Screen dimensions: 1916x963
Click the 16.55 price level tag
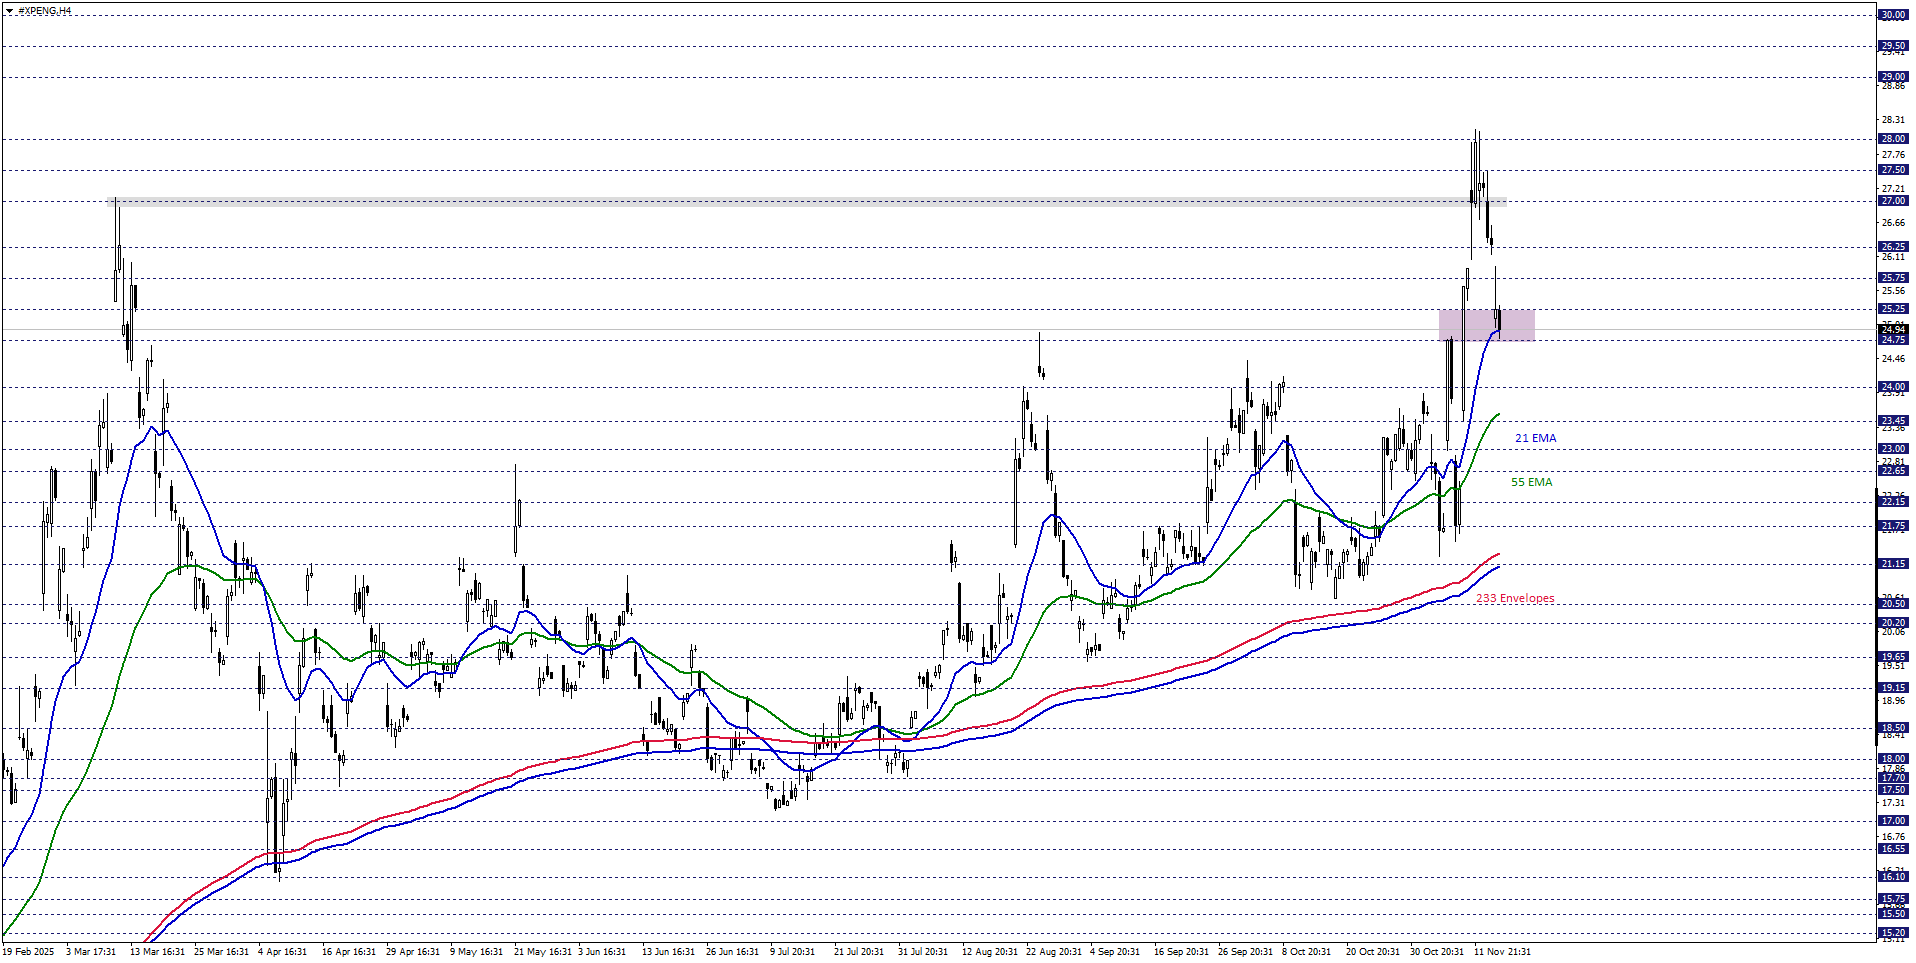[1893, 849]
